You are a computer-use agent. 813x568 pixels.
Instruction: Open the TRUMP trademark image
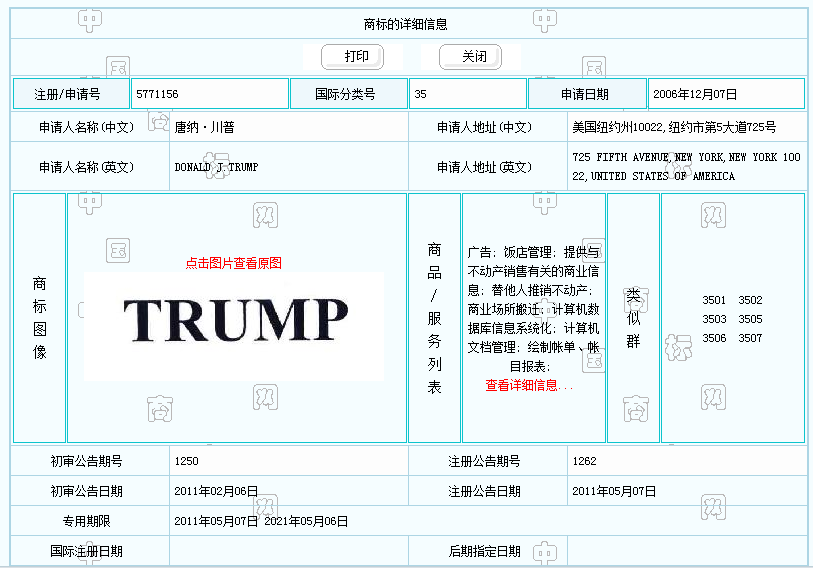(235, 319)
